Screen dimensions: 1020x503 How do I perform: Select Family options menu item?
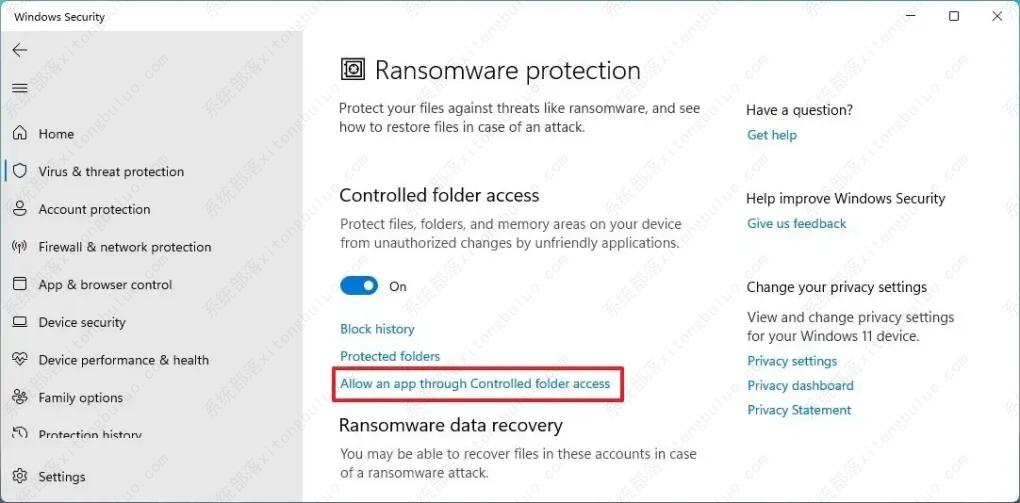pos(80,398)
